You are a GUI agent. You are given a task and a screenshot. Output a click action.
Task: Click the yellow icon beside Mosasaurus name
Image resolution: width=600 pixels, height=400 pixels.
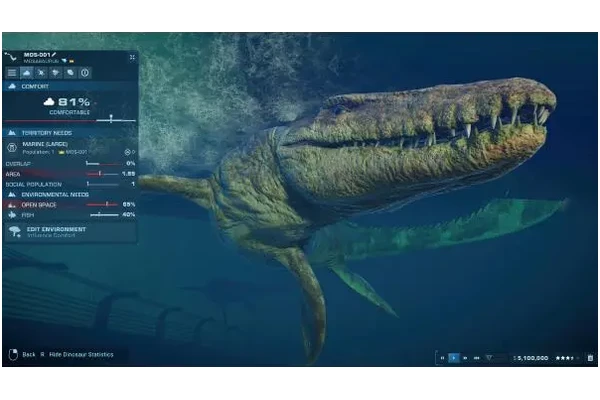(72, 61)
